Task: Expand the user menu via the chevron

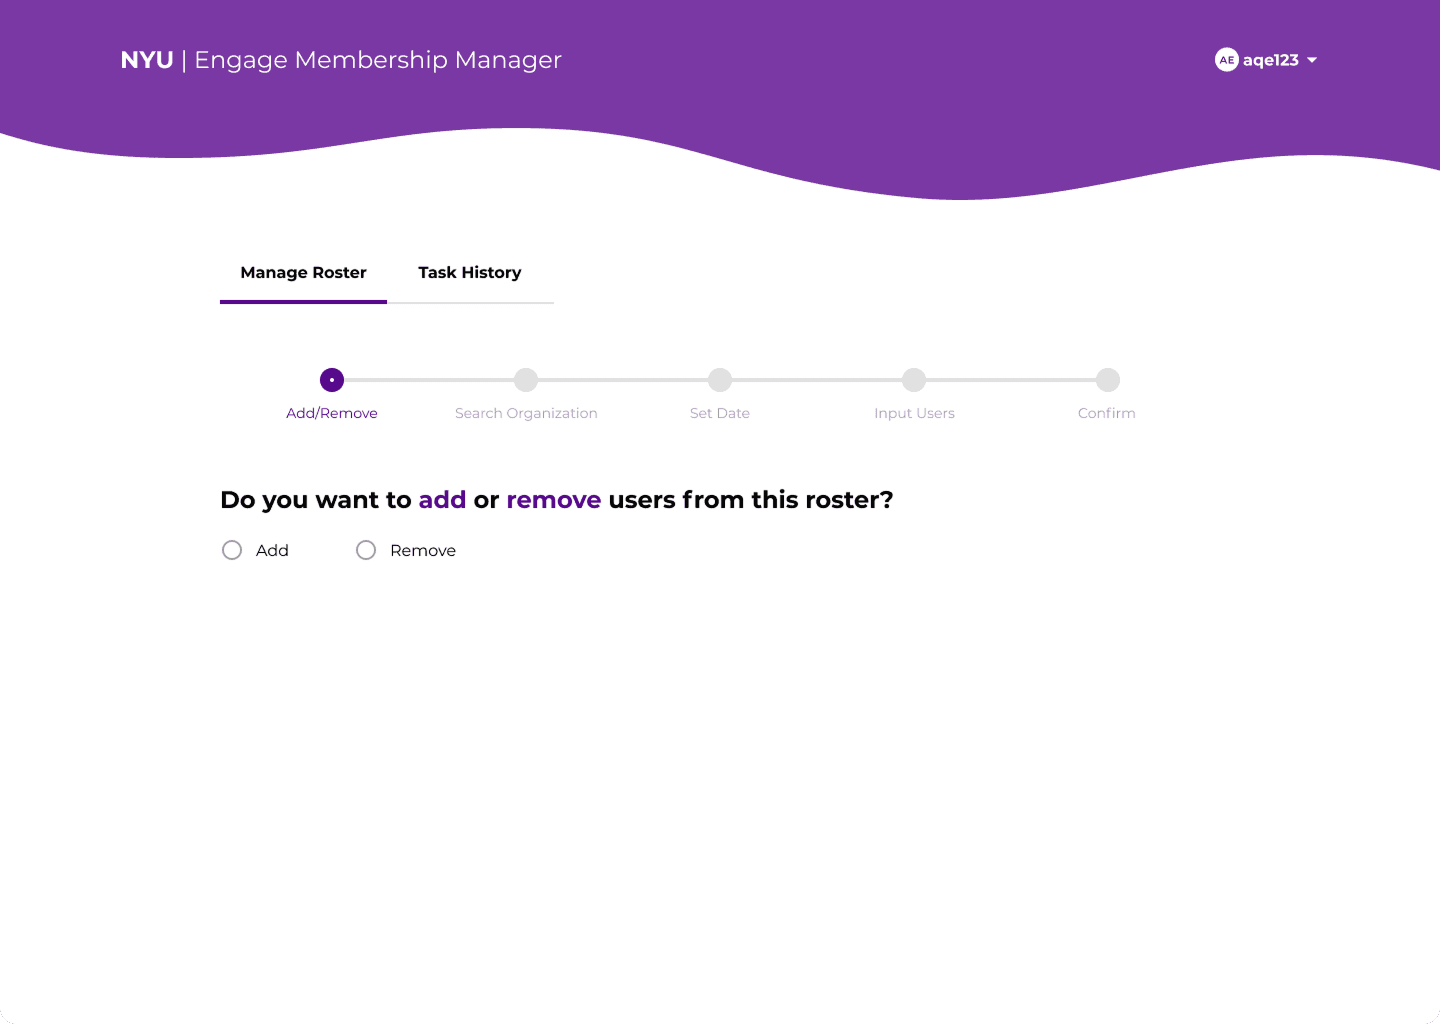Action: 1313,60
